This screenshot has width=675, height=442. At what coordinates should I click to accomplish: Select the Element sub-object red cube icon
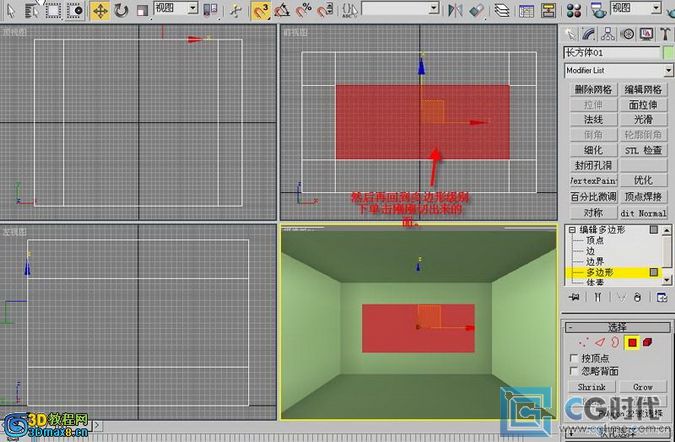click(647, 343)
